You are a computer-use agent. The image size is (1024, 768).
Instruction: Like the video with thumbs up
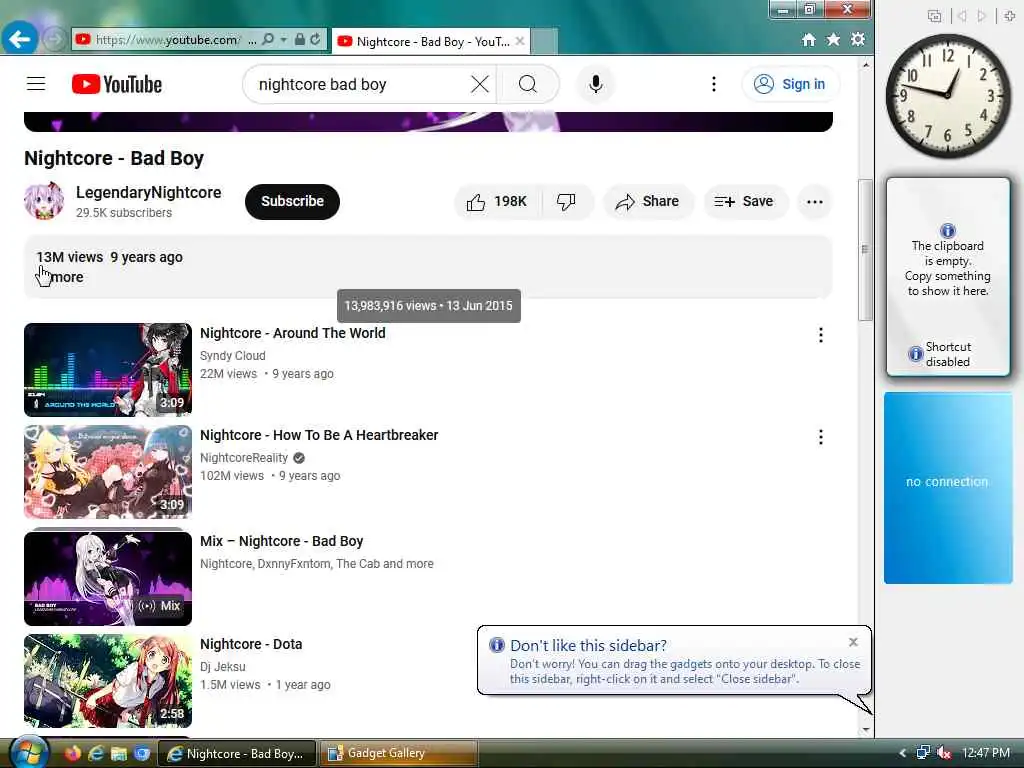point(498,202)
